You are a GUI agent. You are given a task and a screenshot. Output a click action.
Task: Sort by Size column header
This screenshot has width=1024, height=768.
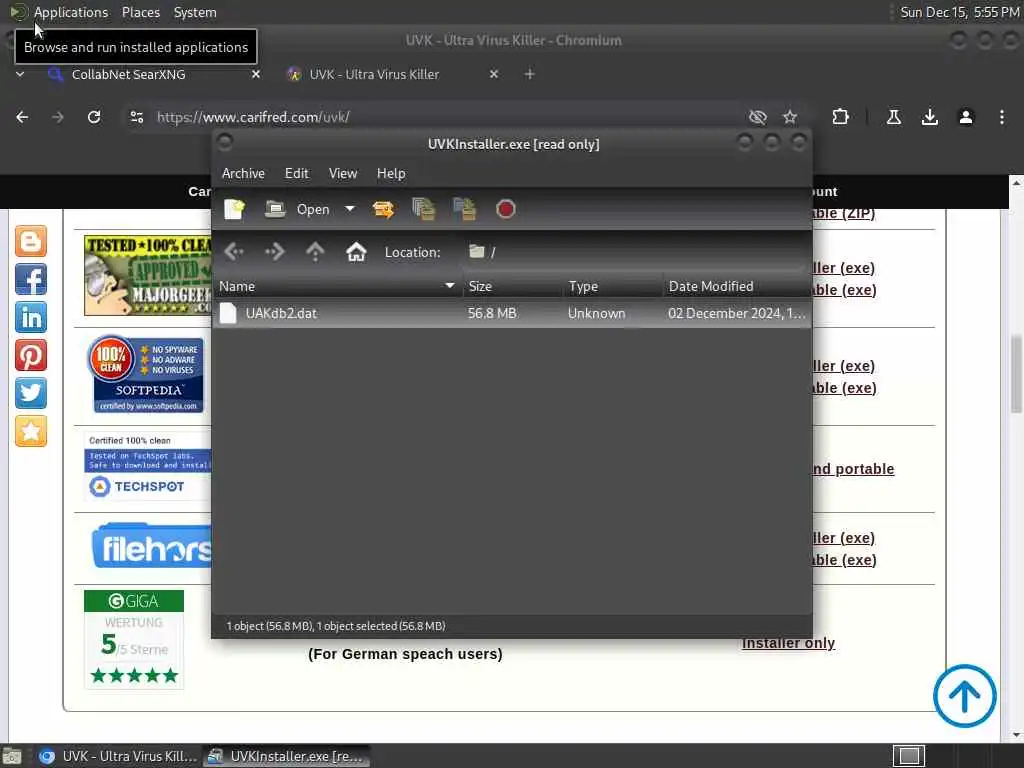[513, 286]
